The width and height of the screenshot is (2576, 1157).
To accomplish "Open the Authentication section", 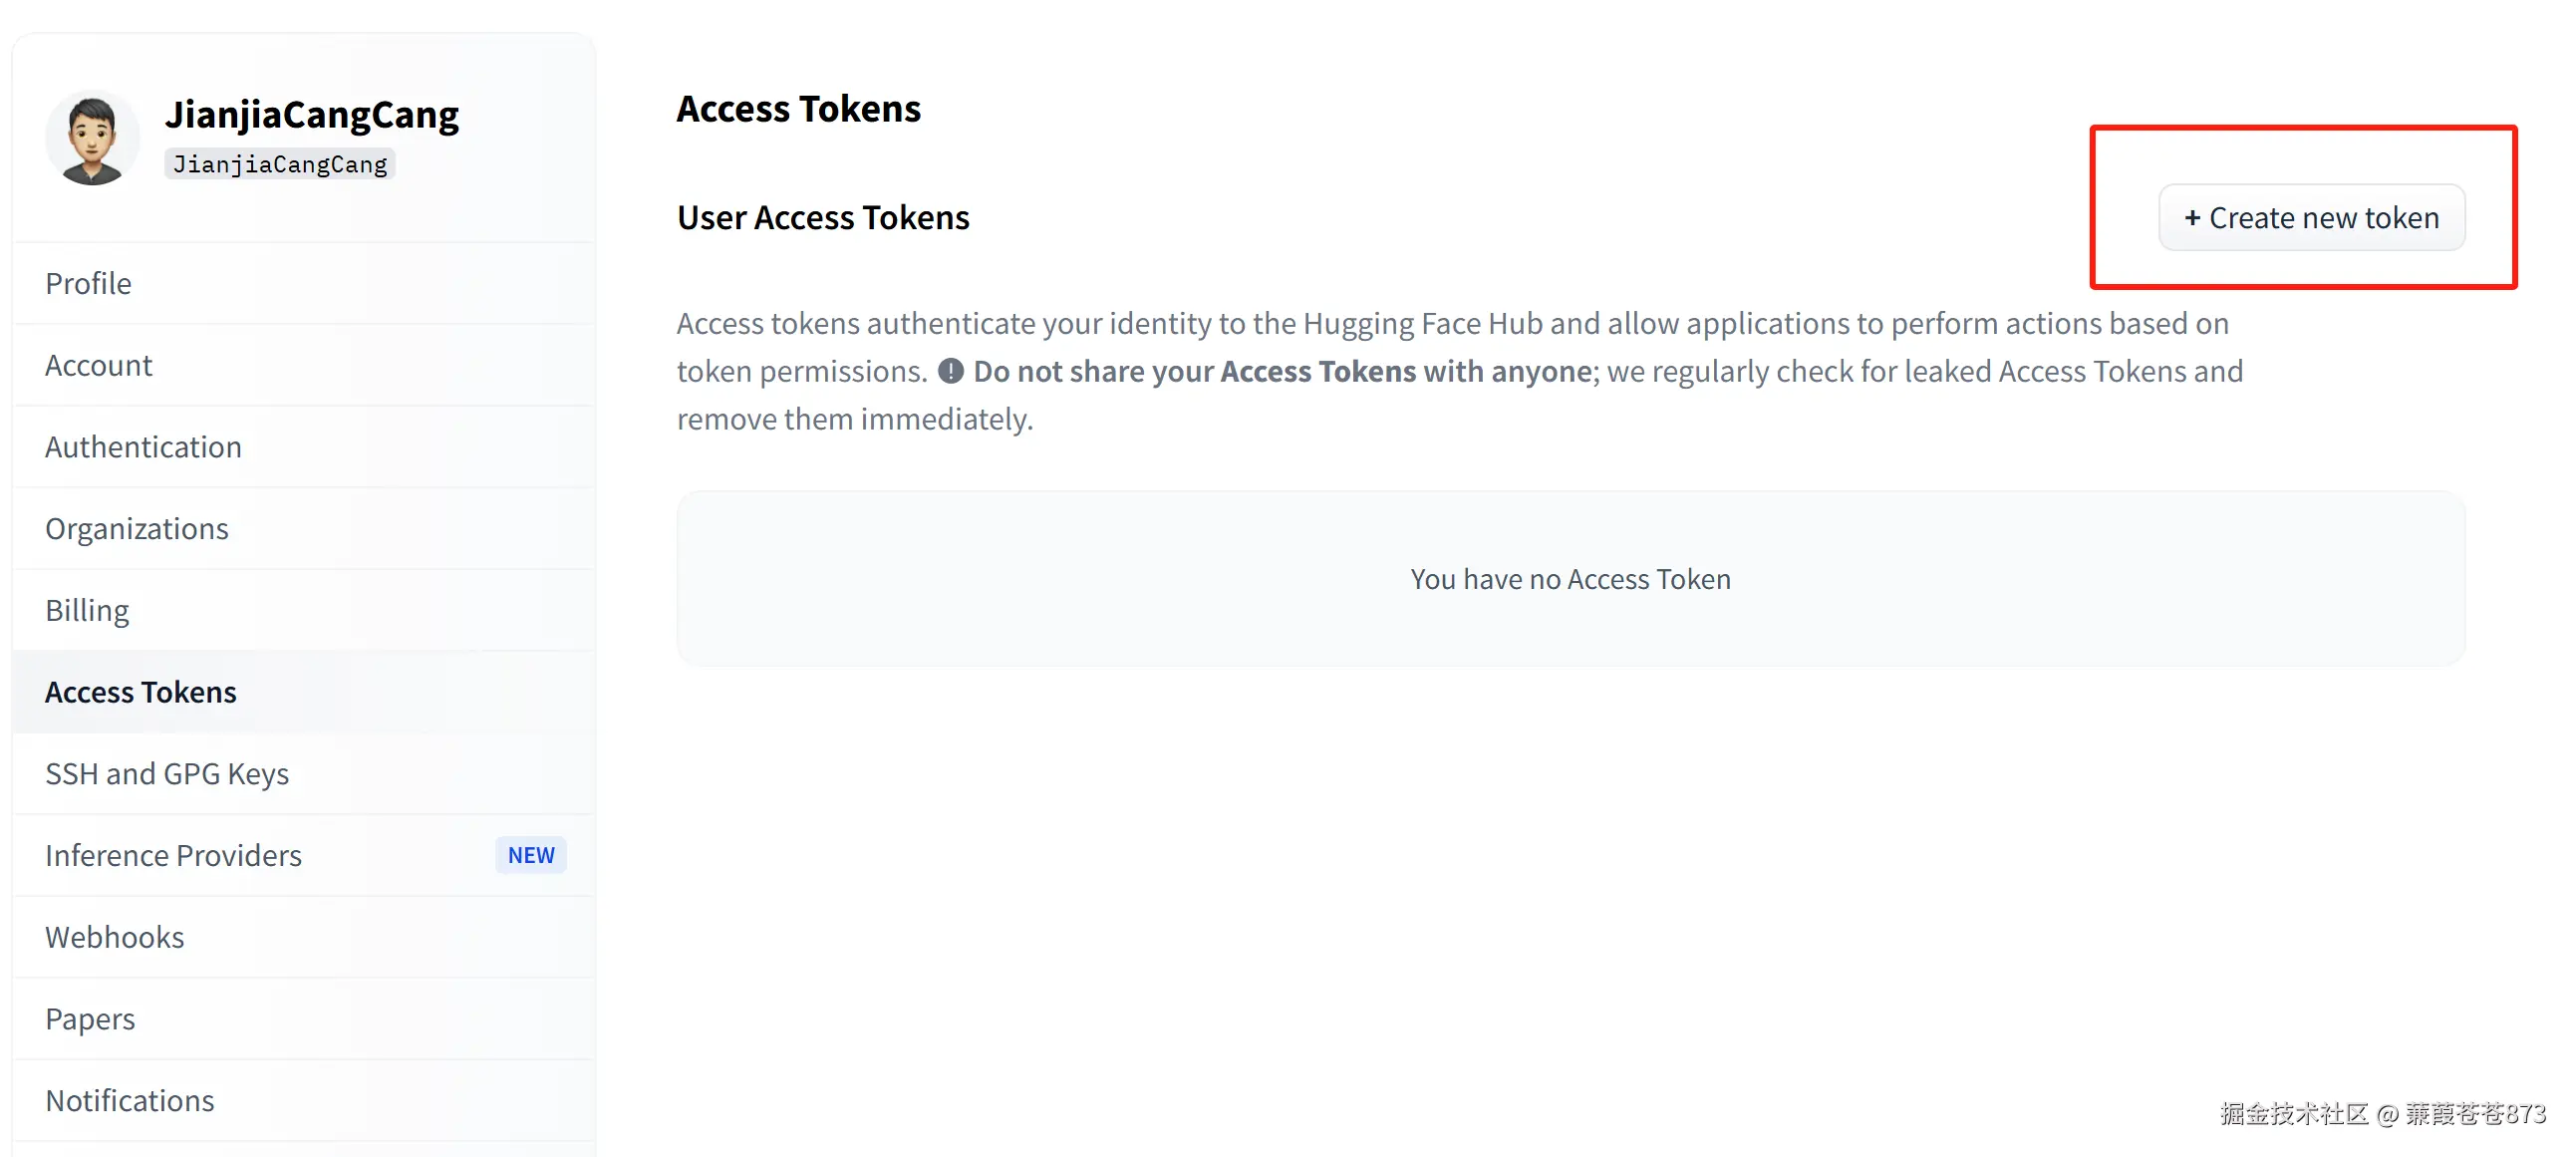I will [x=143, y=447].
